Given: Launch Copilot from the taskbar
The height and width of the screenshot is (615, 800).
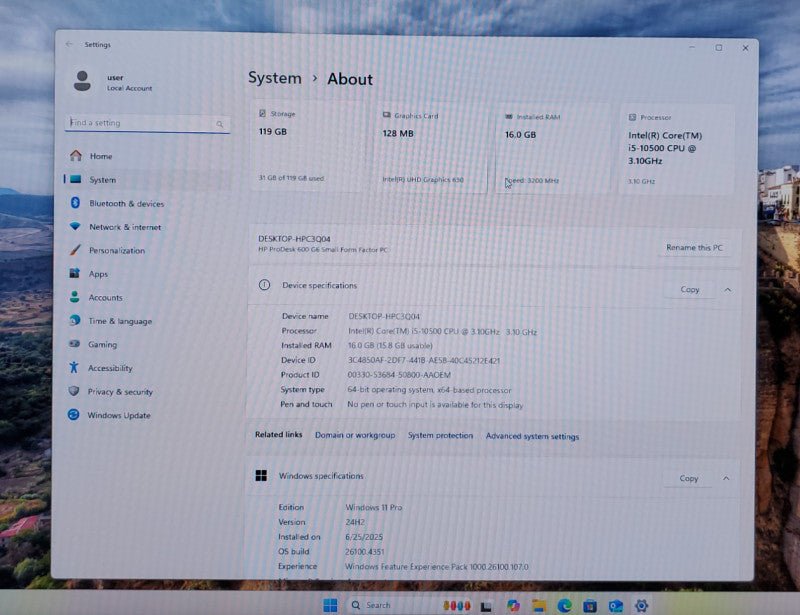Looking at the screenshot, I should pyautogui.click(x=513, y=606).
